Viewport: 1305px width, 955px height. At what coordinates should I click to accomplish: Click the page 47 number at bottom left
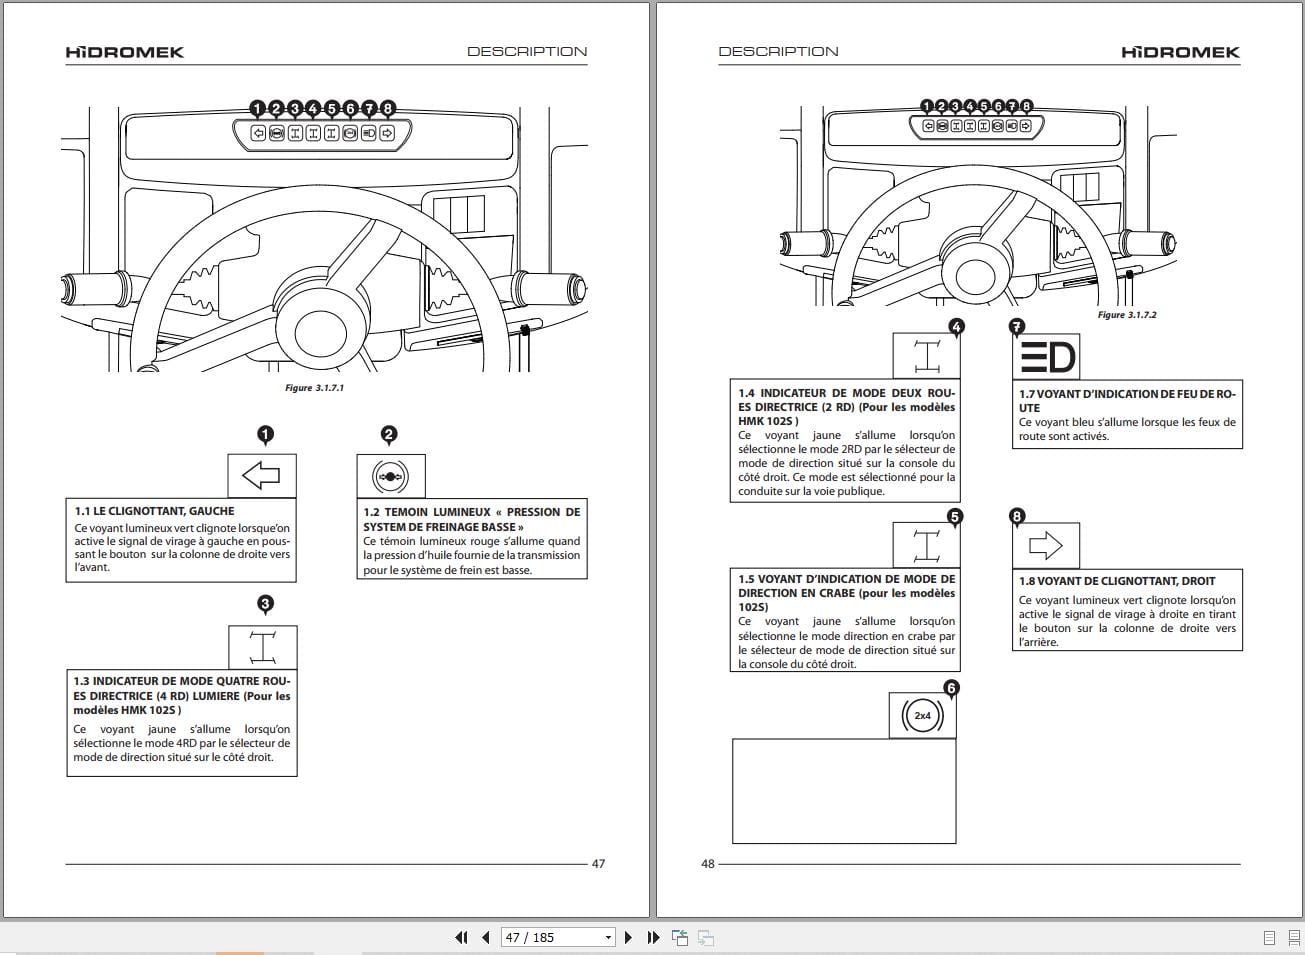598,862
